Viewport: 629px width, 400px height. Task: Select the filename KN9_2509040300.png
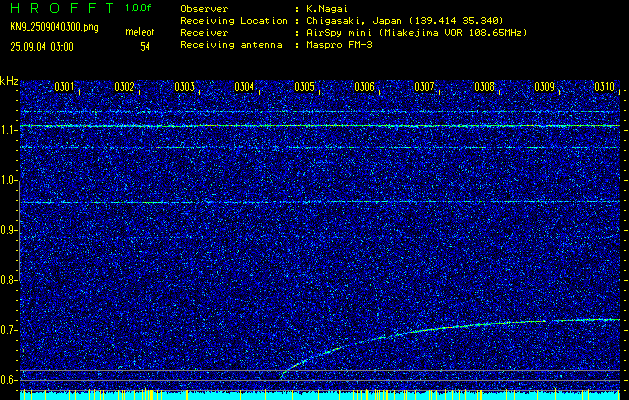point(54,28)
